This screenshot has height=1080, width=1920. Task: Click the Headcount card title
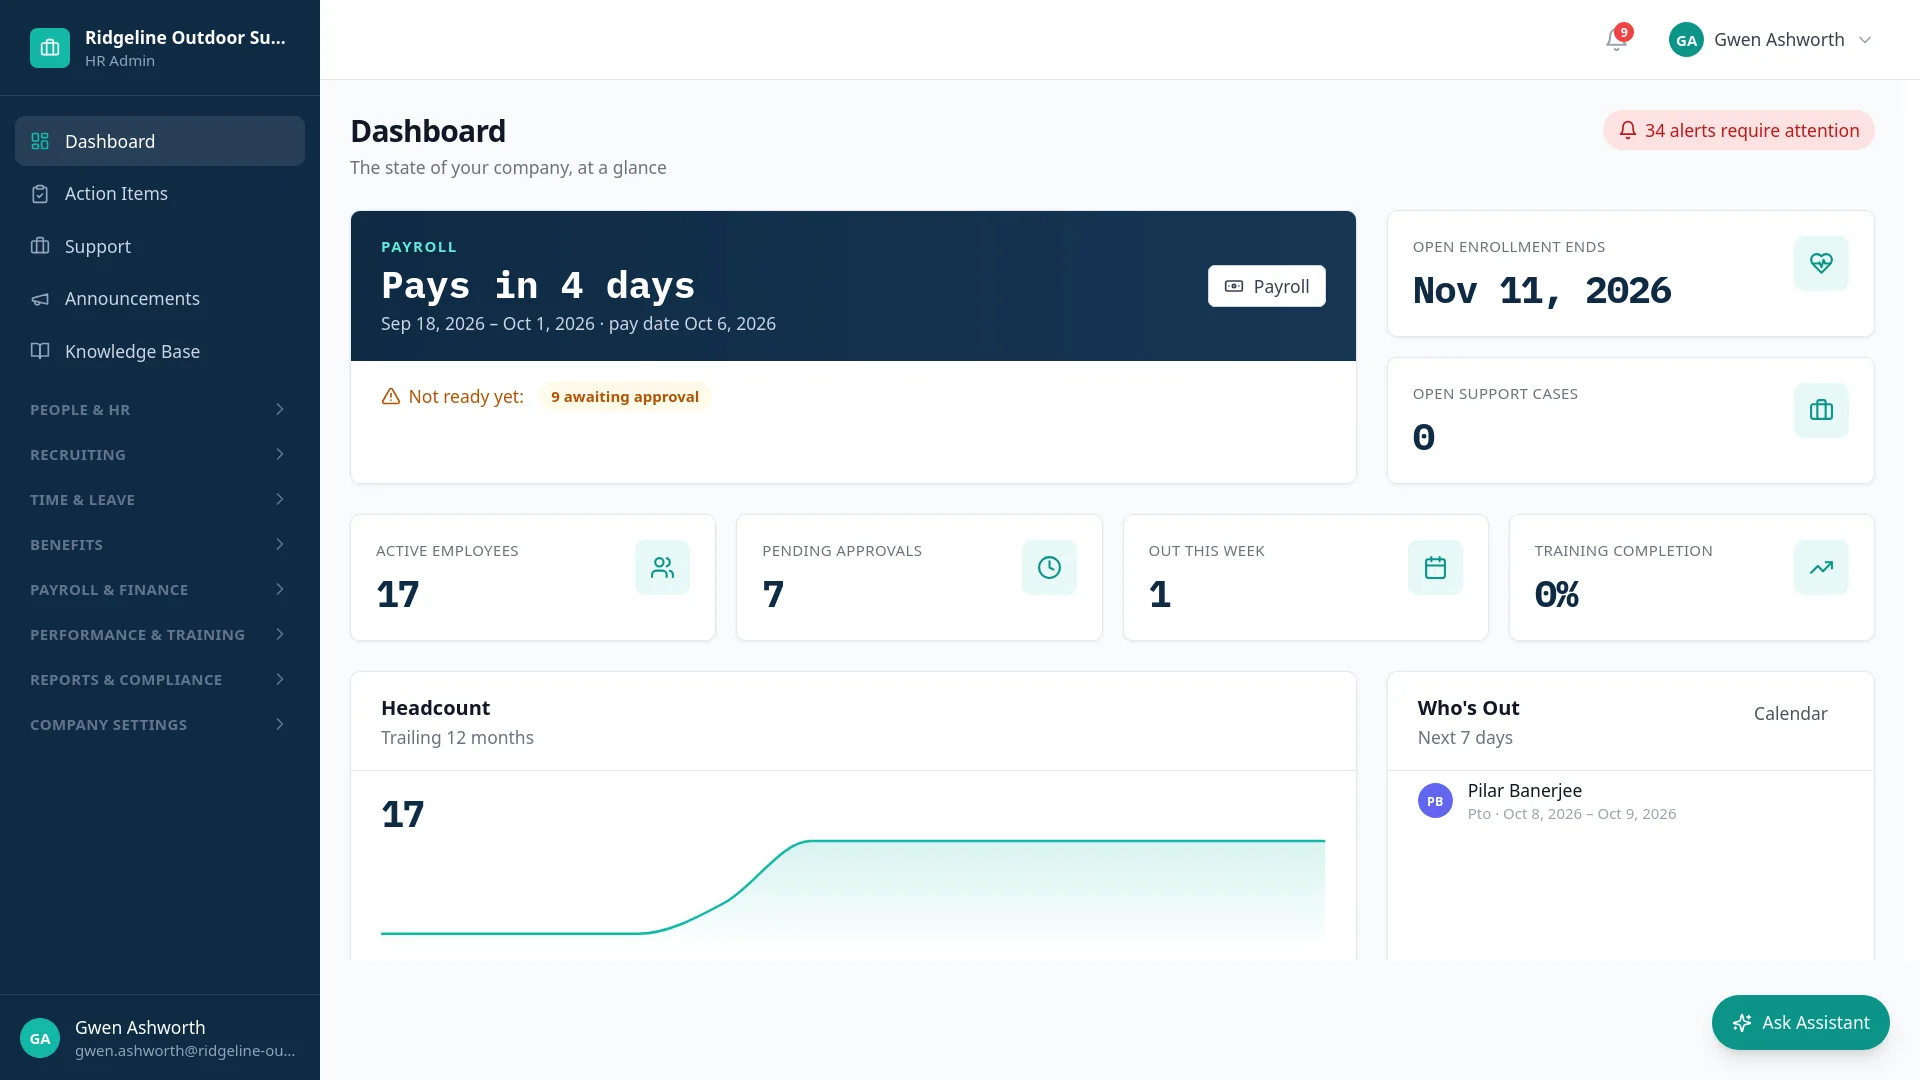pos(435,708)
